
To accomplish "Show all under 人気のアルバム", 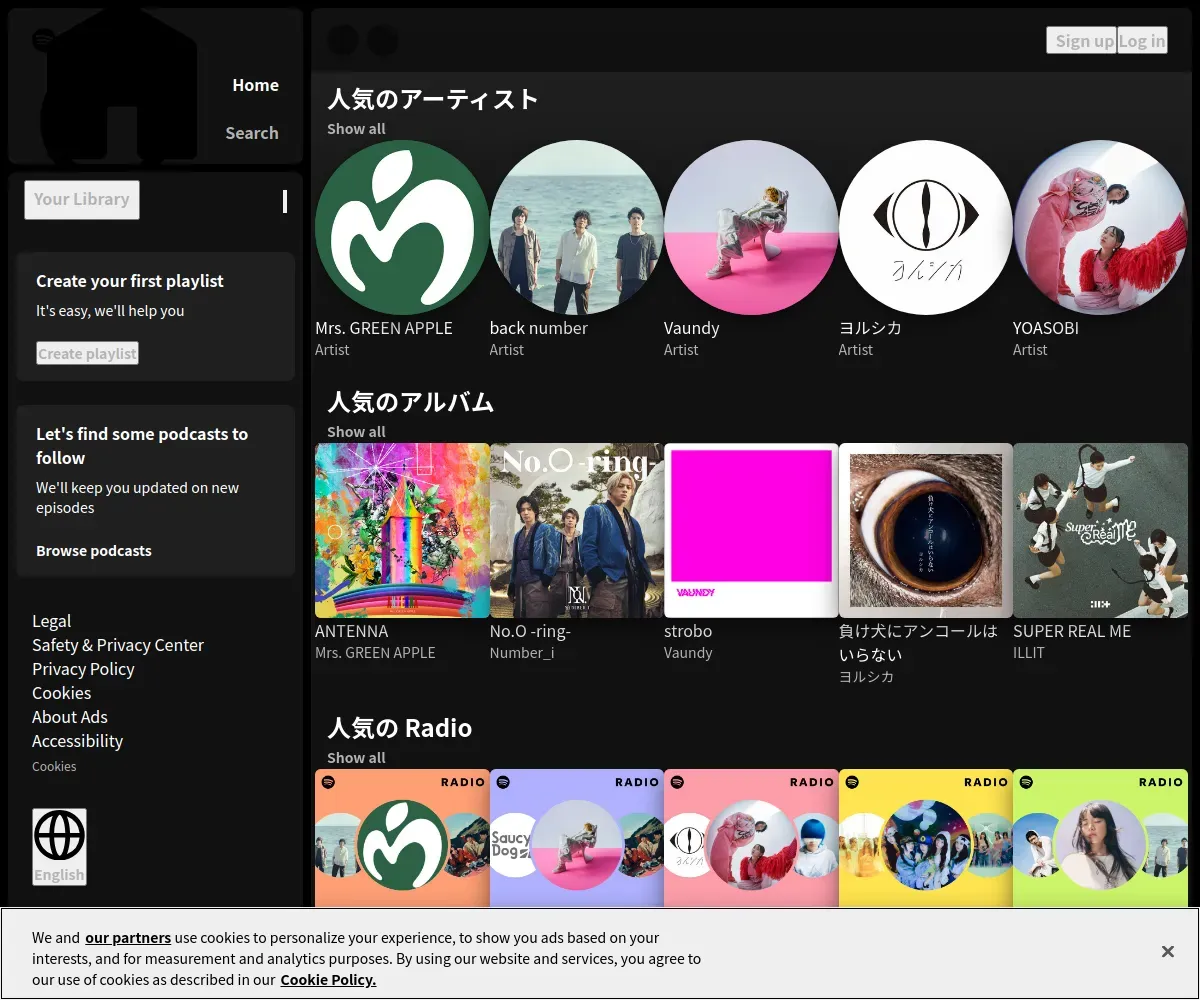I will [356, 432].
